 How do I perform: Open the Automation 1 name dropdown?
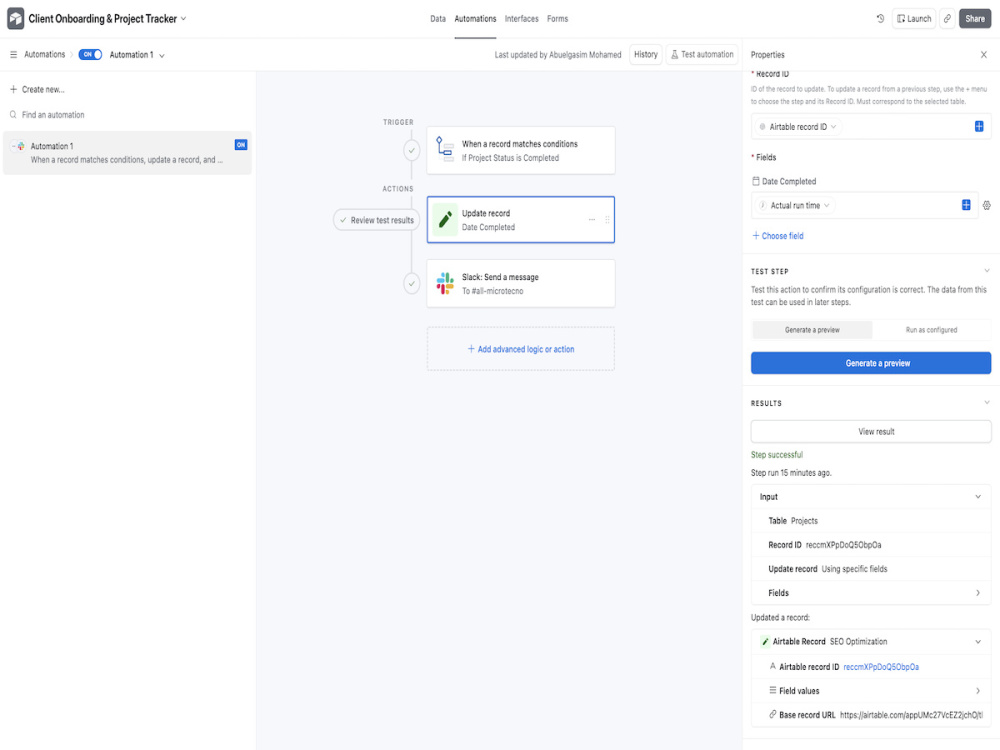tap(162, 55)
